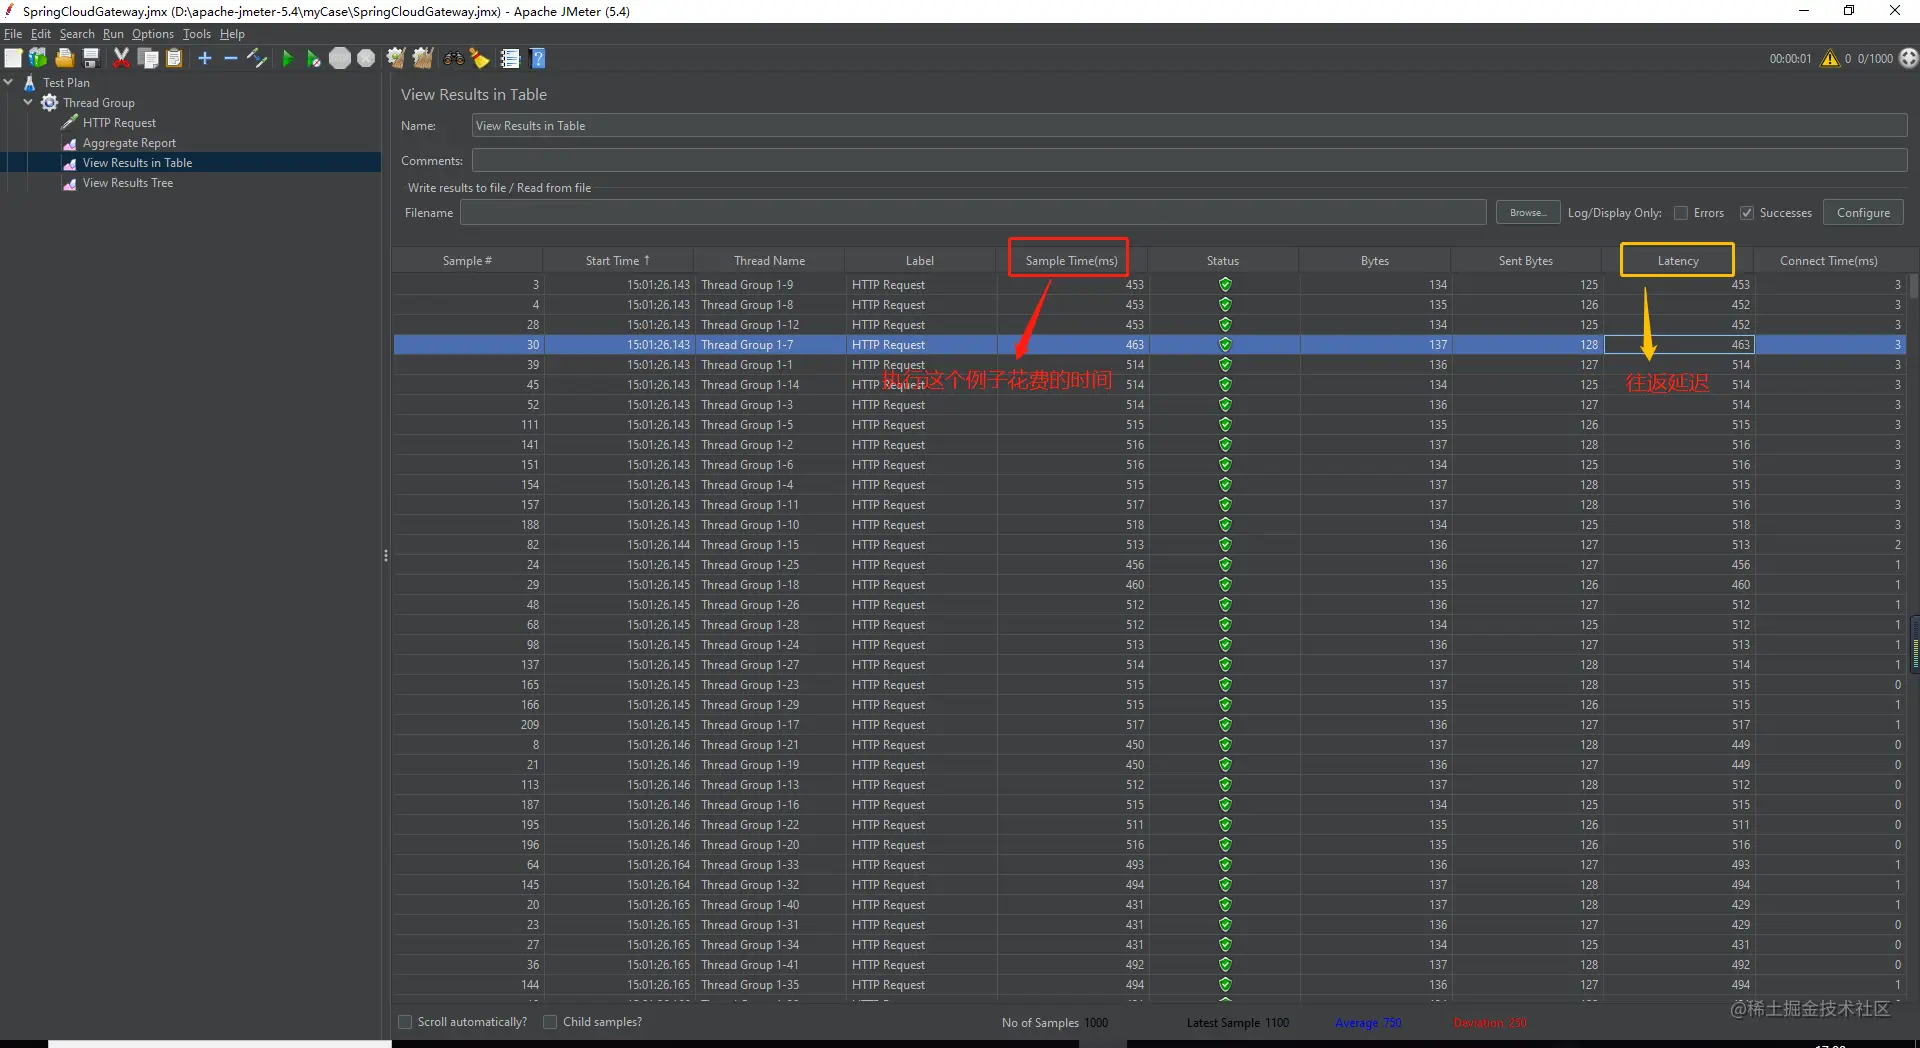The height and width of the screenshot is (1048, 1920).
Task: Click the Clear All broom icons
Action: click(x=423, y=59)
